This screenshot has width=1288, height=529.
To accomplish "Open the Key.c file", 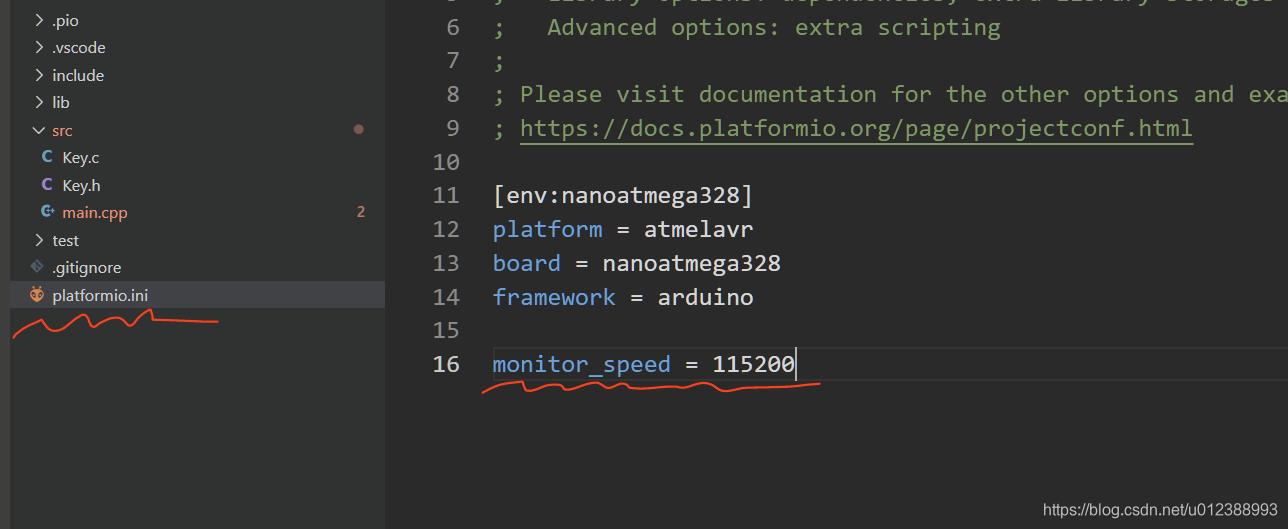I will click(81, 157).
